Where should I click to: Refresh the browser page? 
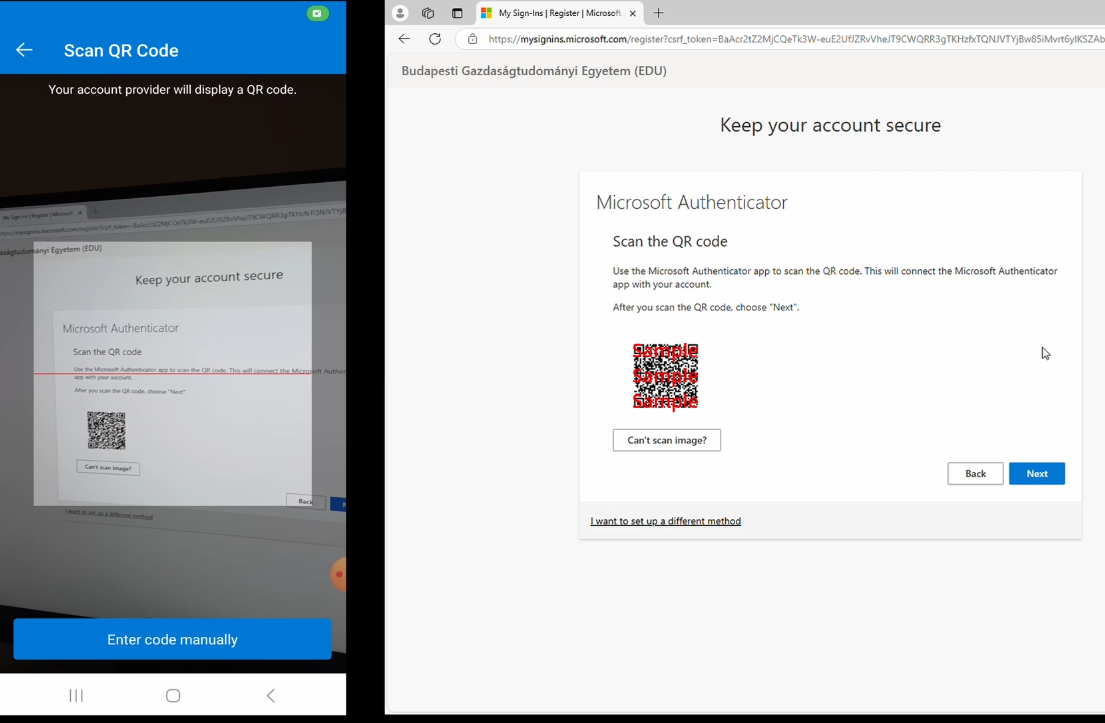pyautogui.click(x=435, y=39)
